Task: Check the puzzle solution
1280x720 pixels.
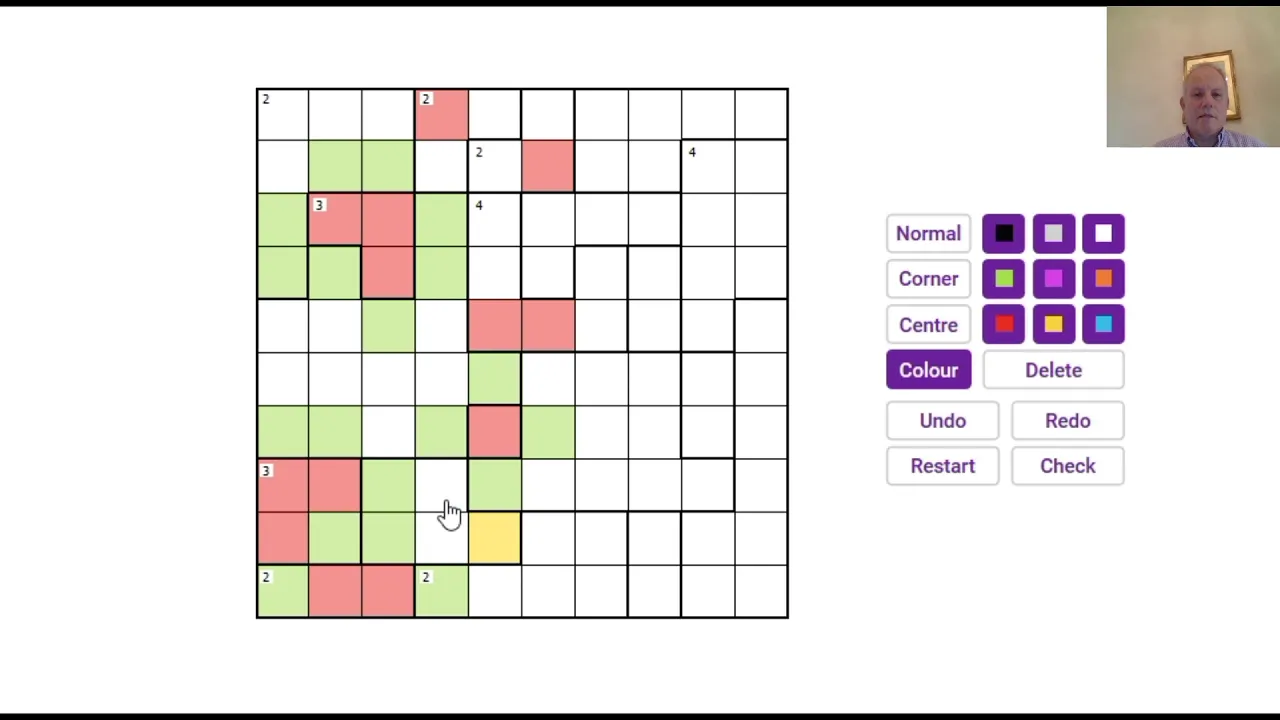Action: point(1067,466)
